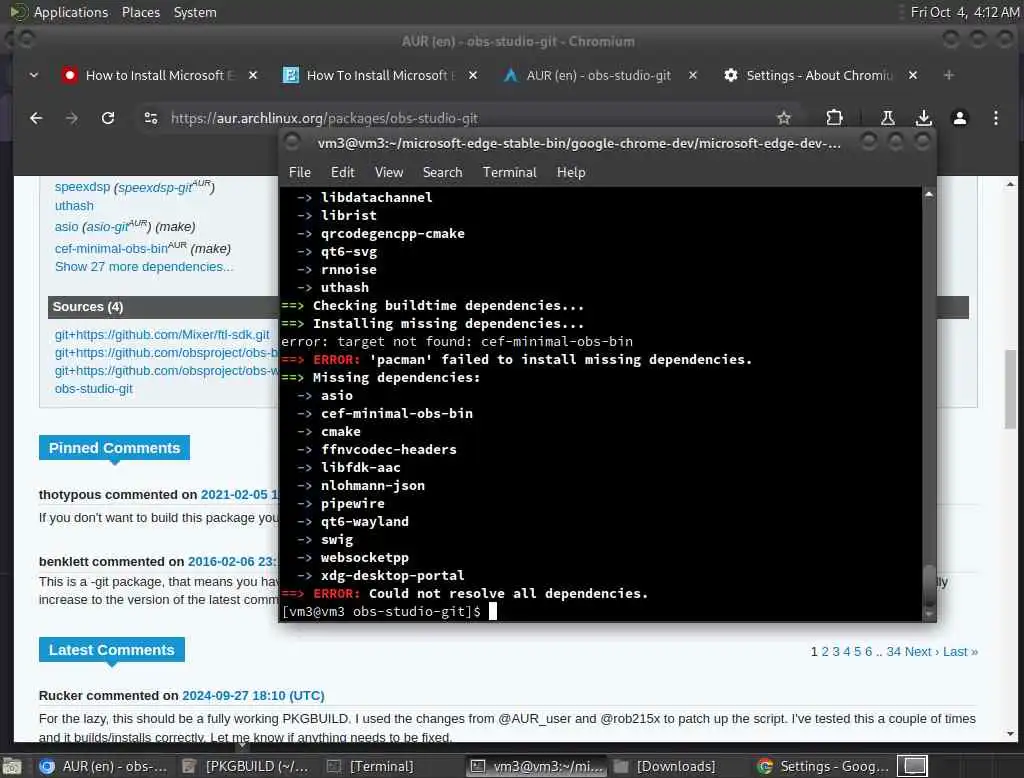Click the address bar URL field
This screenshot has height=778, width=1024.
click(x=457, y=118)
